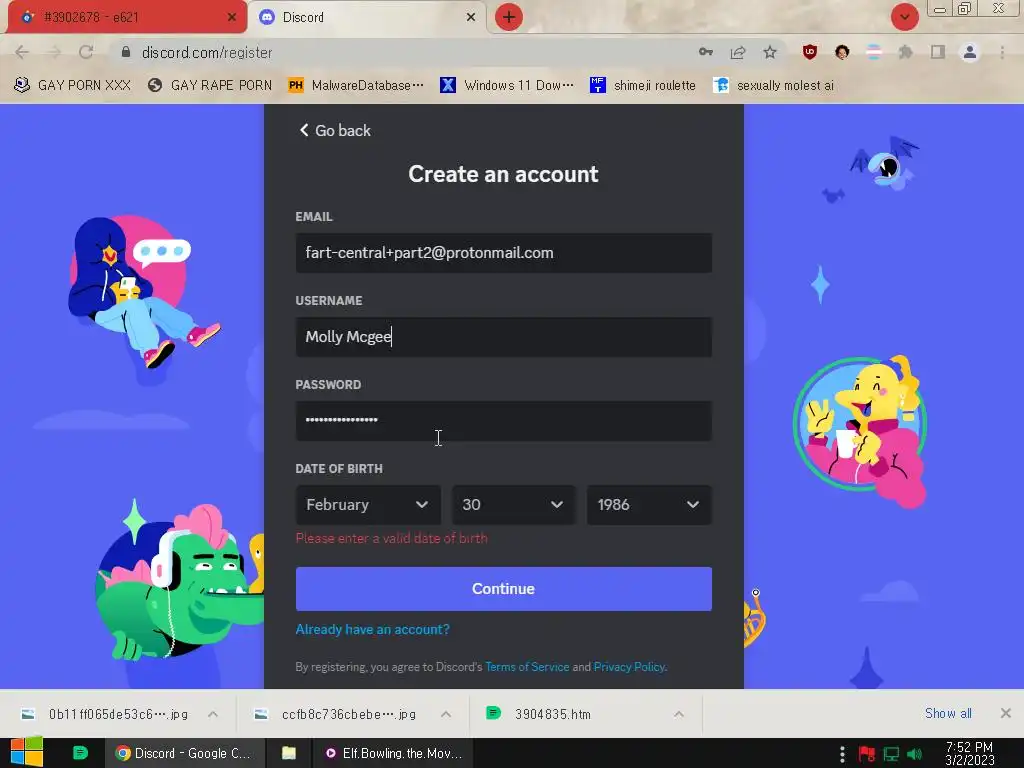
Task: Close the #3902678 - e621 tab
Action: click(x=231, y=17)
